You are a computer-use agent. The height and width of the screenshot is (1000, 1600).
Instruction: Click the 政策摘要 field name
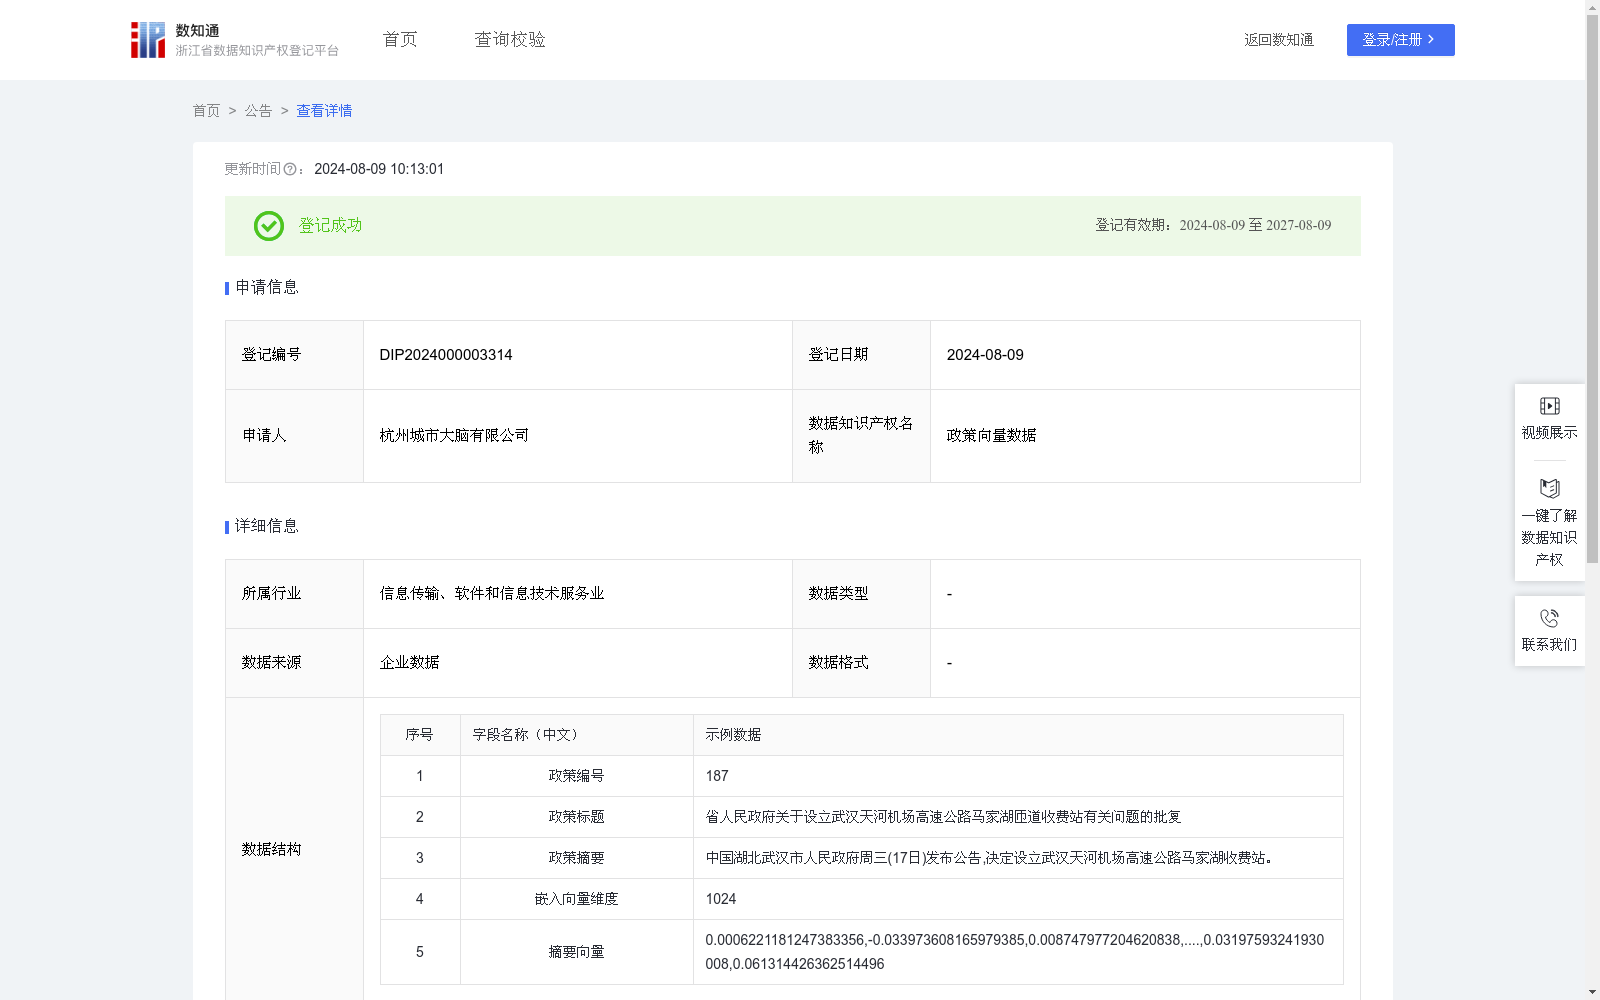pos(577,858)
